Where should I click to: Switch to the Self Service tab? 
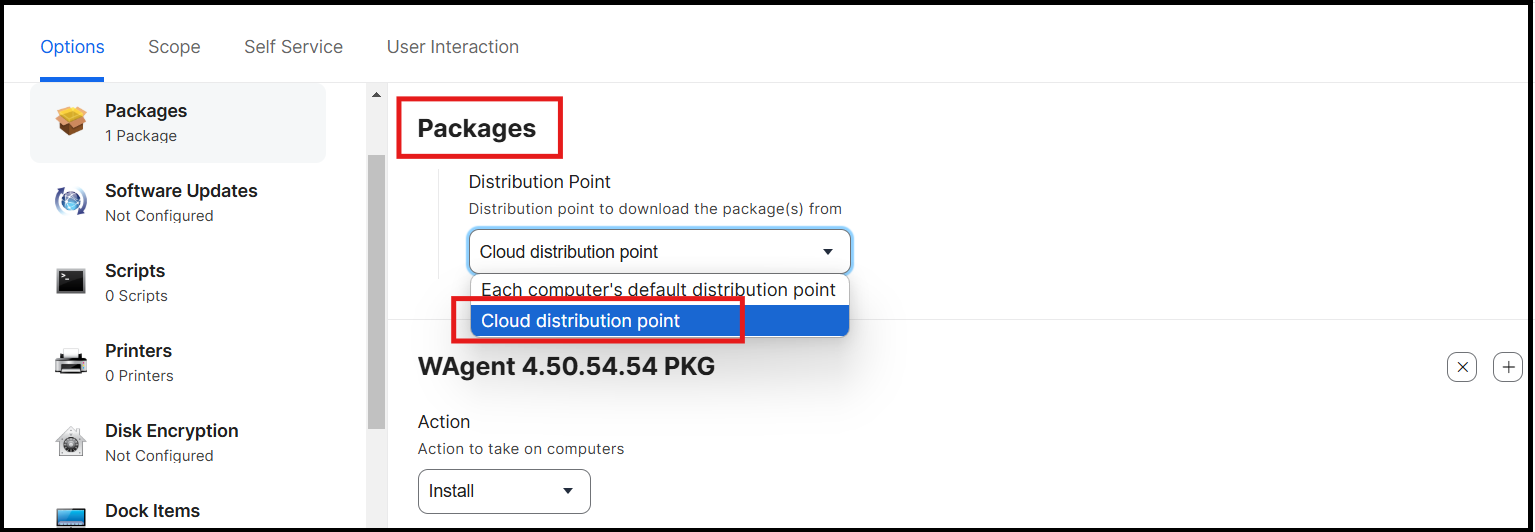pyautogui.click(x=293, y=47)
